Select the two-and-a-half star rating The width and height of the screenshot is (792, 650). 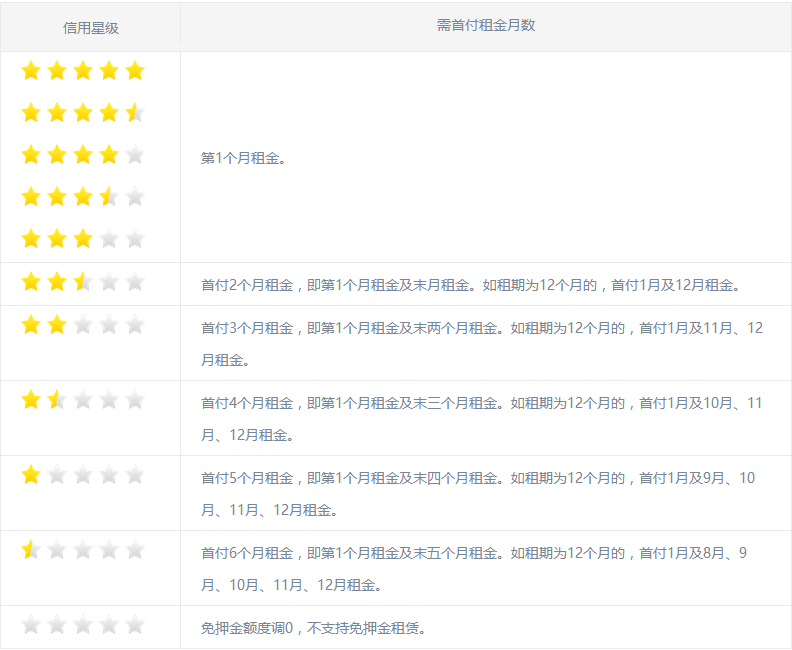(x=83, y=283)
